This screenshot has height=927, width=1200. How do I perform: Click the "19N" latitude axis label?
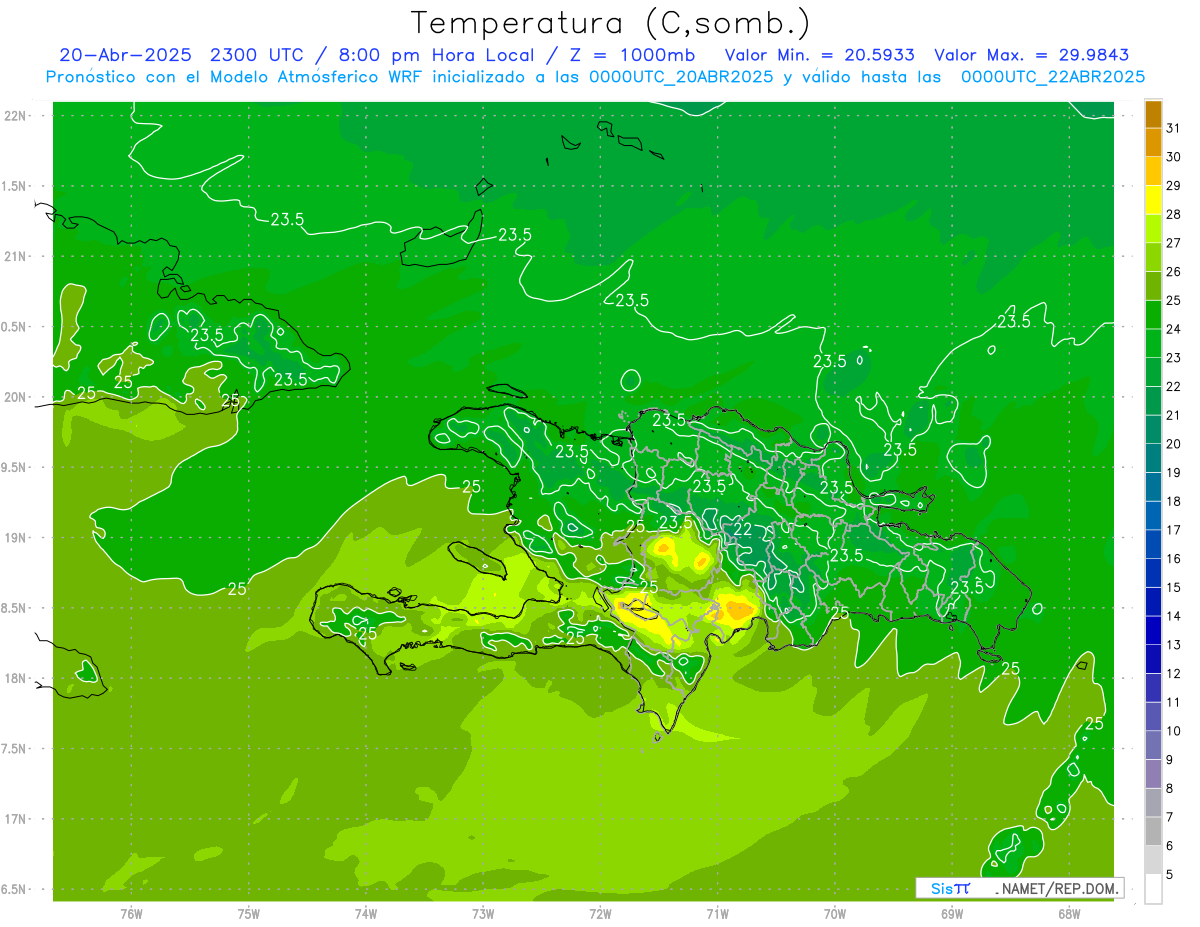[x=16, y=538]
